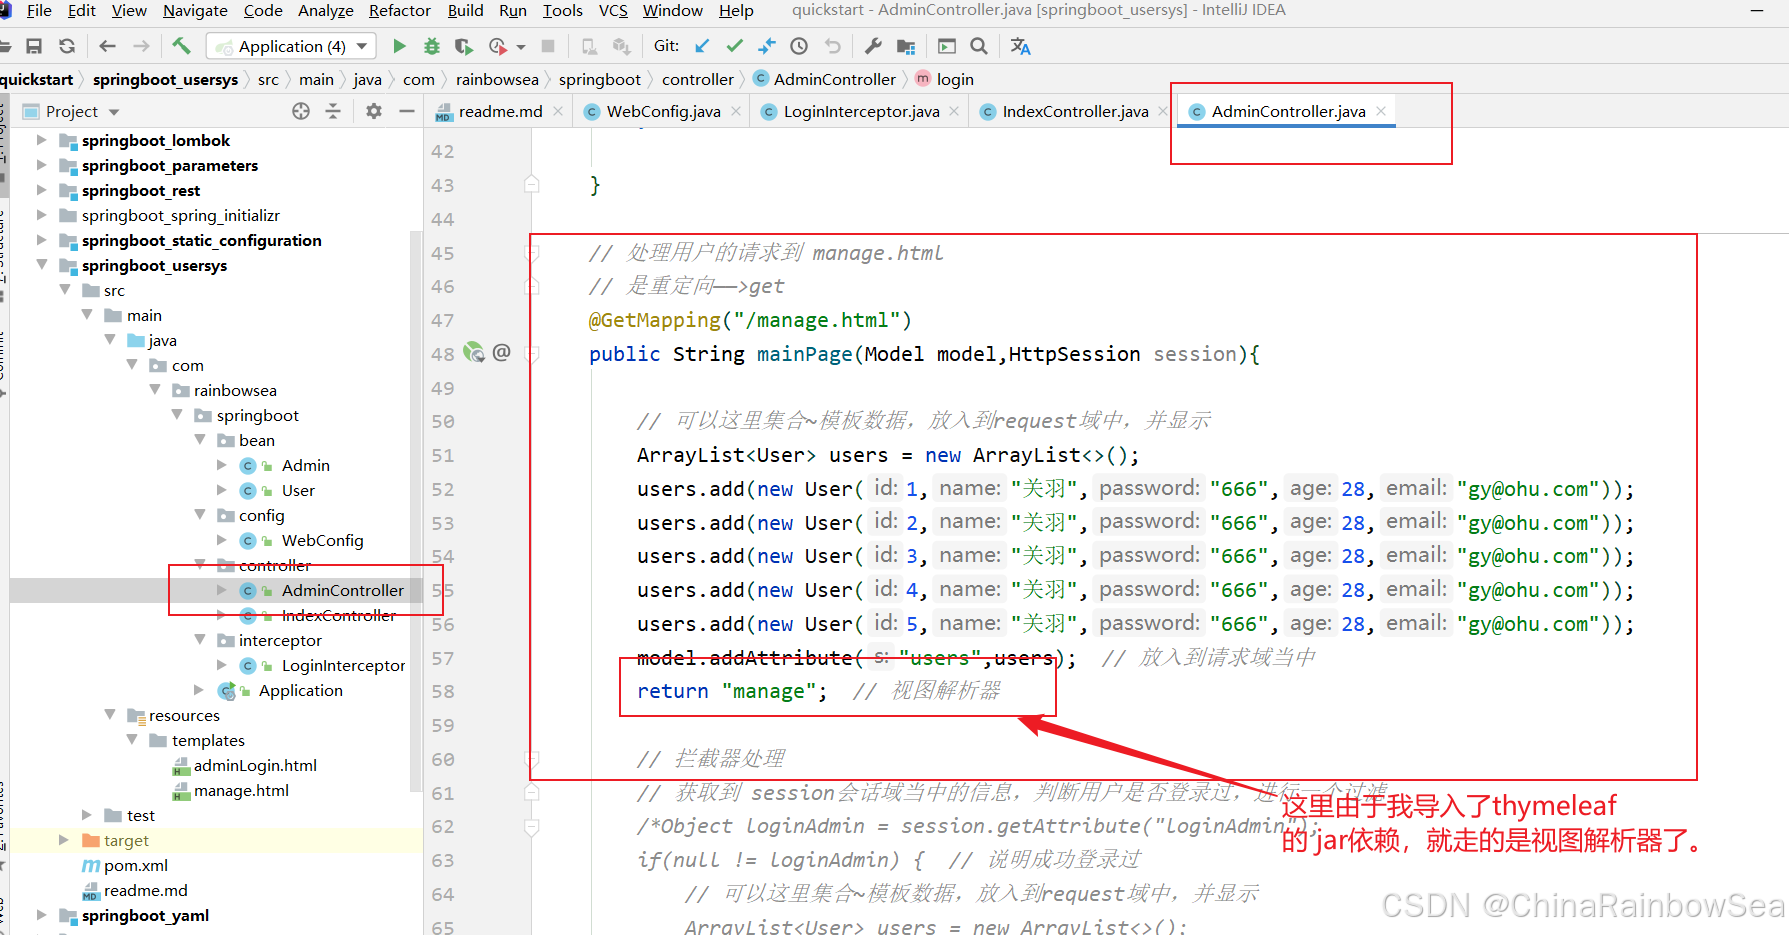Image resolution: width=1789 pixels, height=935 pixels.
Task: Collapse the templates folder
Action: pyautogui.click(x=133, y=740)
